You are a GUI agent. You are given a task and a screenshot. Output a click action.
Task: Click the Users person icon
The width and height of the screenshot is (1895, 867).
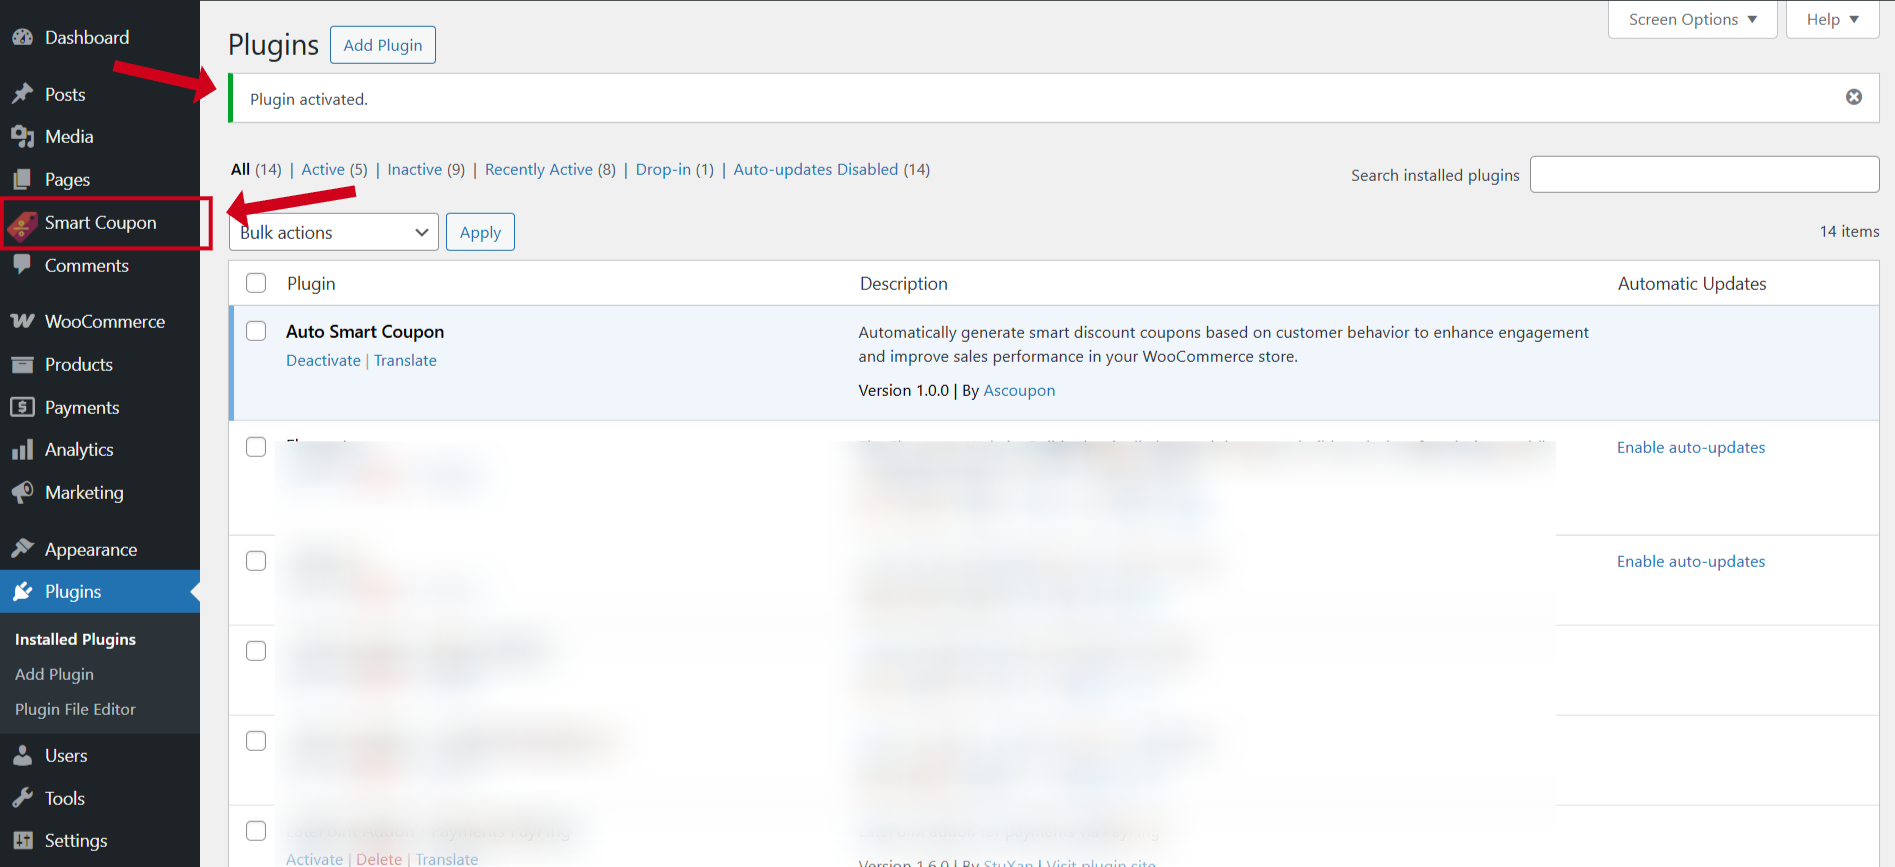click(x=22, y=755)
